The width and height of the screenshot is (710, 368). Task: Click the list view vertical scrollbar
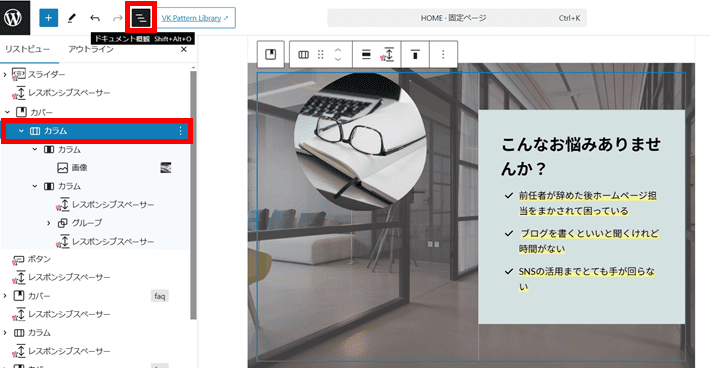193,195
